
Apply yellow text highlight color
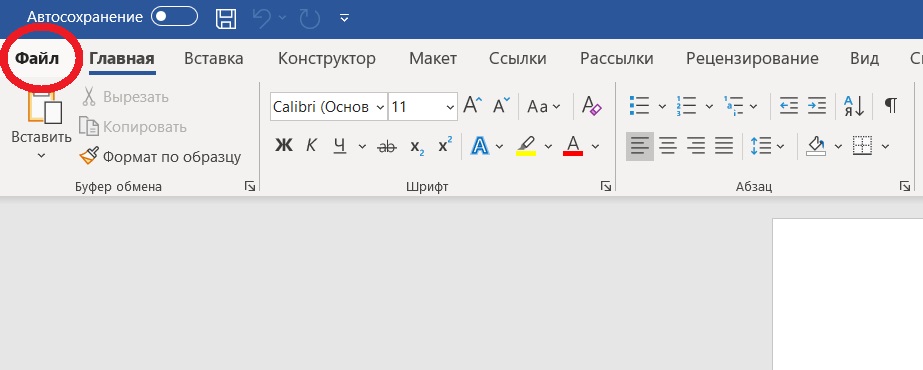point(526,146)
